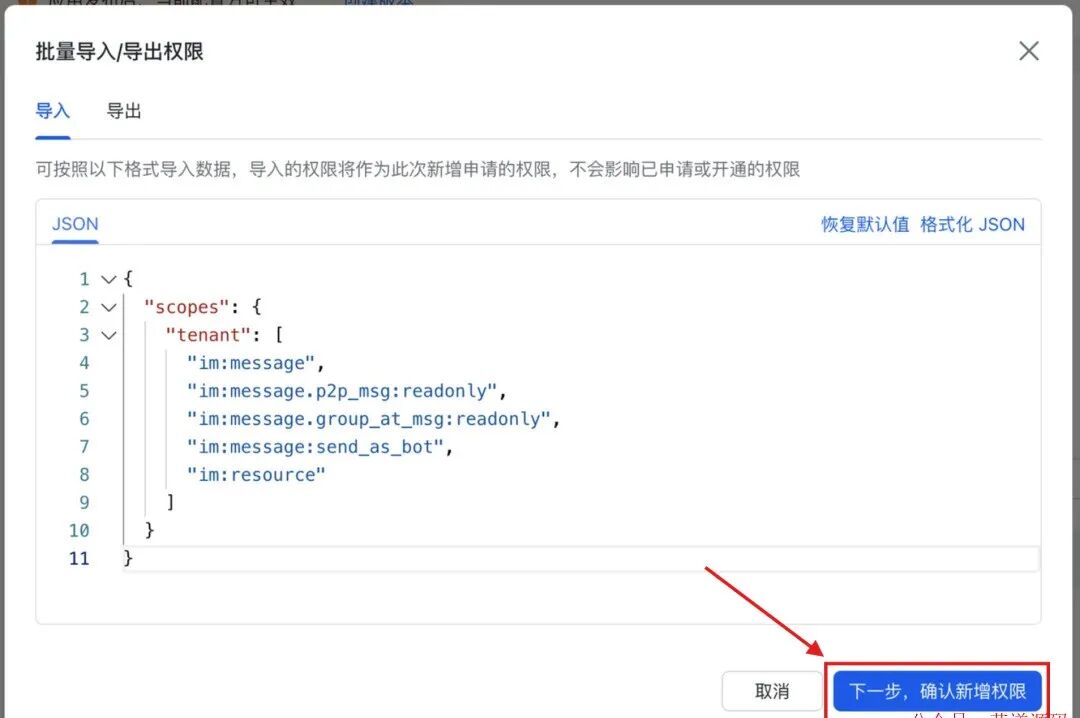
Task: Open the JSON editor tab
Action: (x=74, y=224)
